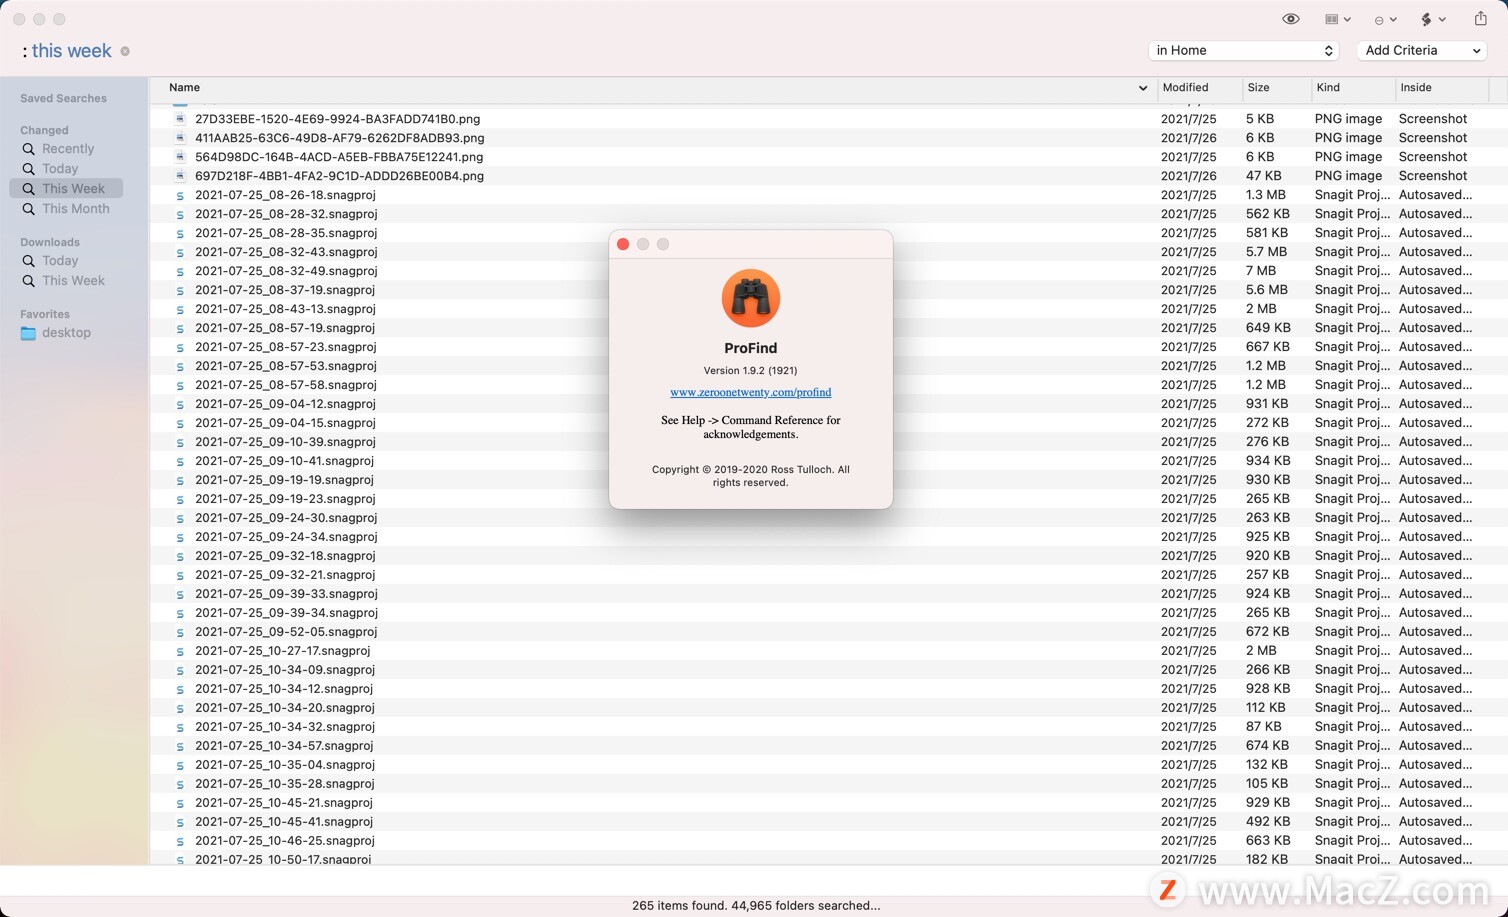Screen dimensions: 1508x917
Task: Click PNG icon of 27D33EBE file
Action: pyautogui.click(x=180, y=119)
